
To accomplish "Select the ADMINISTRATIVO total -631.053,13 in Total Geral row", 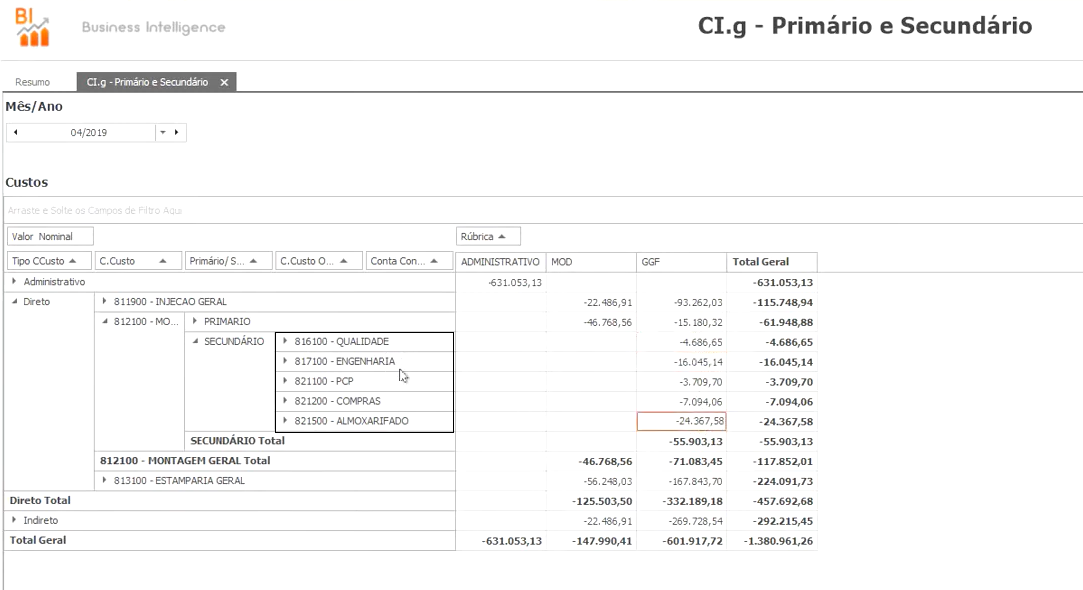I will (501, 541).
